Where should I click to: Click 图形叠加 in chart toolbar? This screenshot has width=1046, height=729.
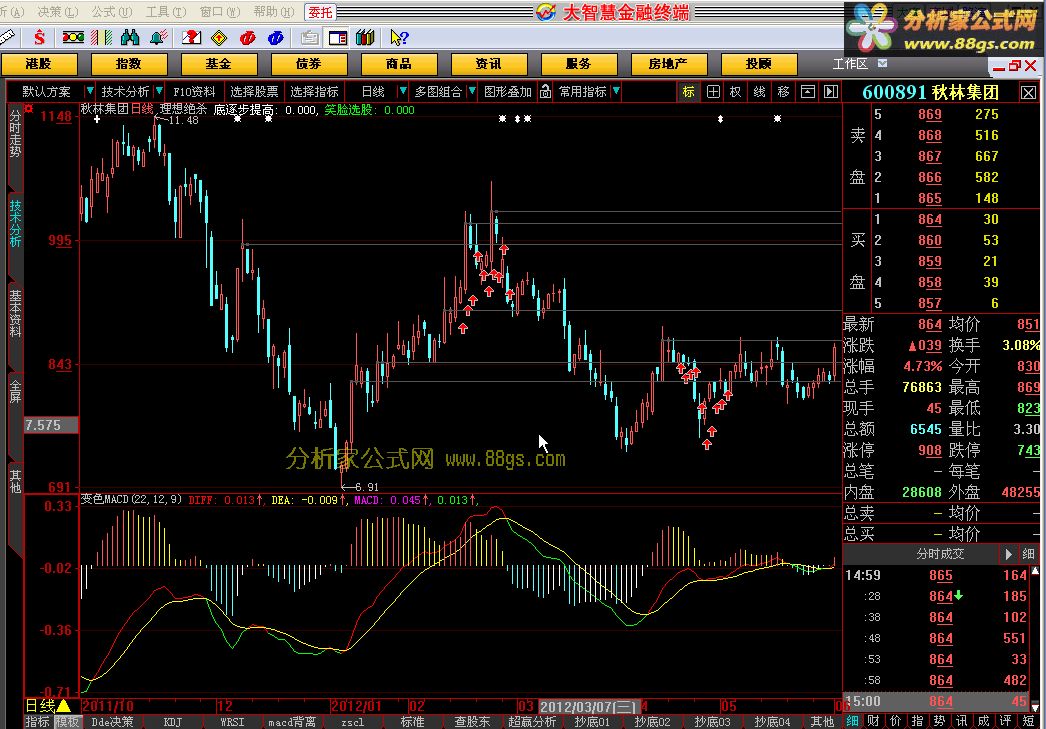[508, 91]
